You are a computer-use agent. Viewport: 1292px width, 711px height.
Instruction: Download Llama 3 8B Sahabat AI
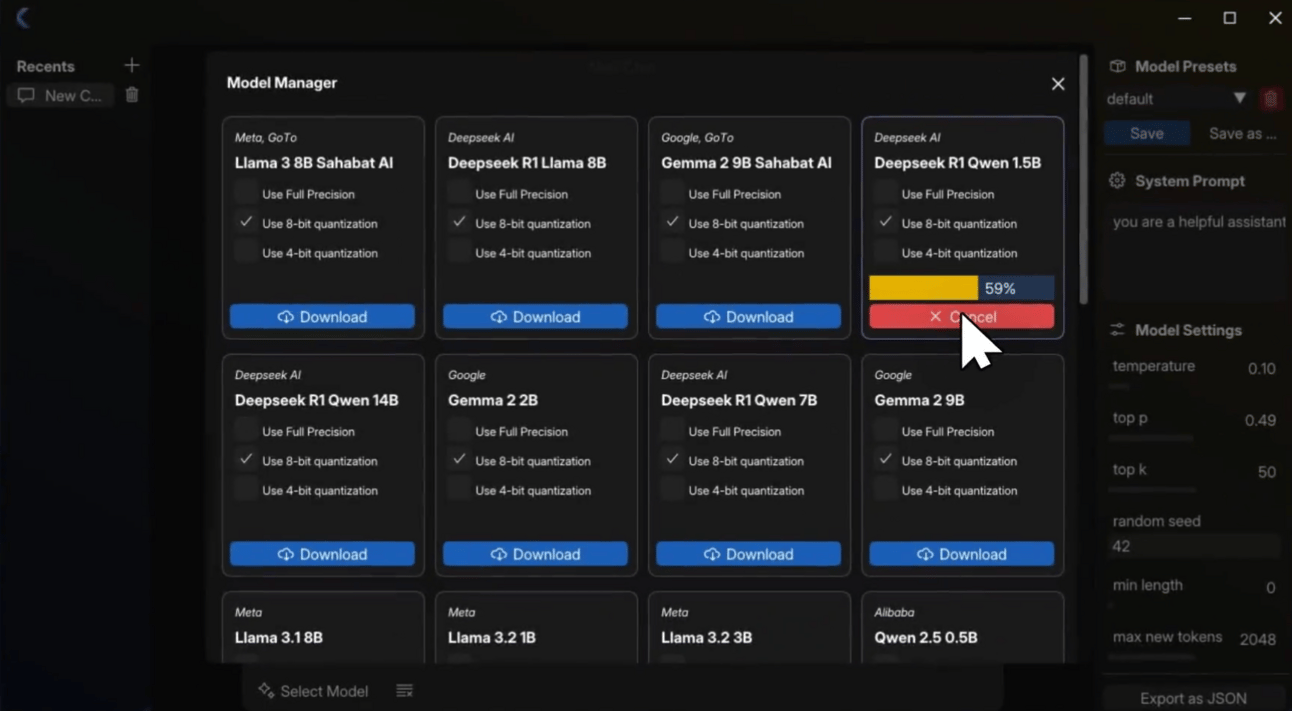coord(322,317)
